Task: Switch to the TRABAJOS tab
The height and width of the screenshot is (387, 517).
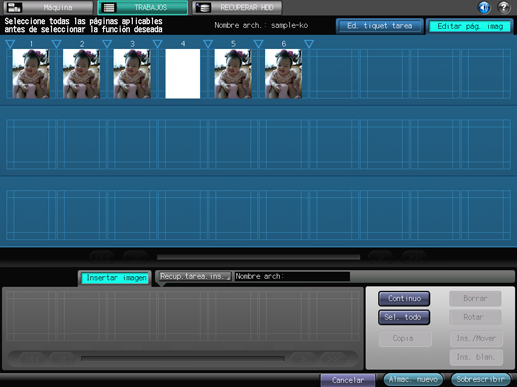Action: pos(143,7)
